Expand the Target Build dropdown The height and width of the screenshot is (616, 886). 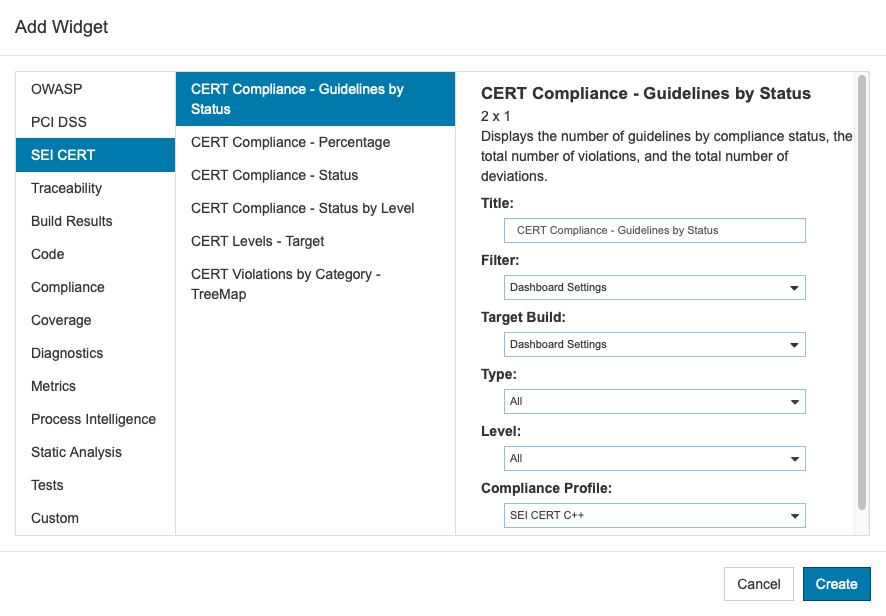click(654, 345)
